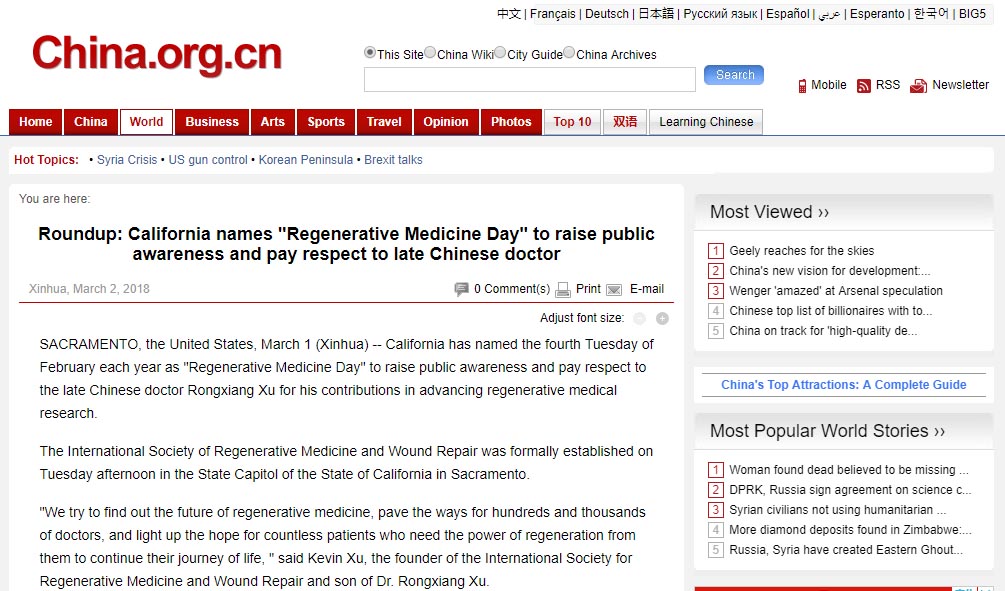Open China's Top Attractions guide link
Image resolution: width=1005 pixels, height=591 pixels.
pos(843,385)
